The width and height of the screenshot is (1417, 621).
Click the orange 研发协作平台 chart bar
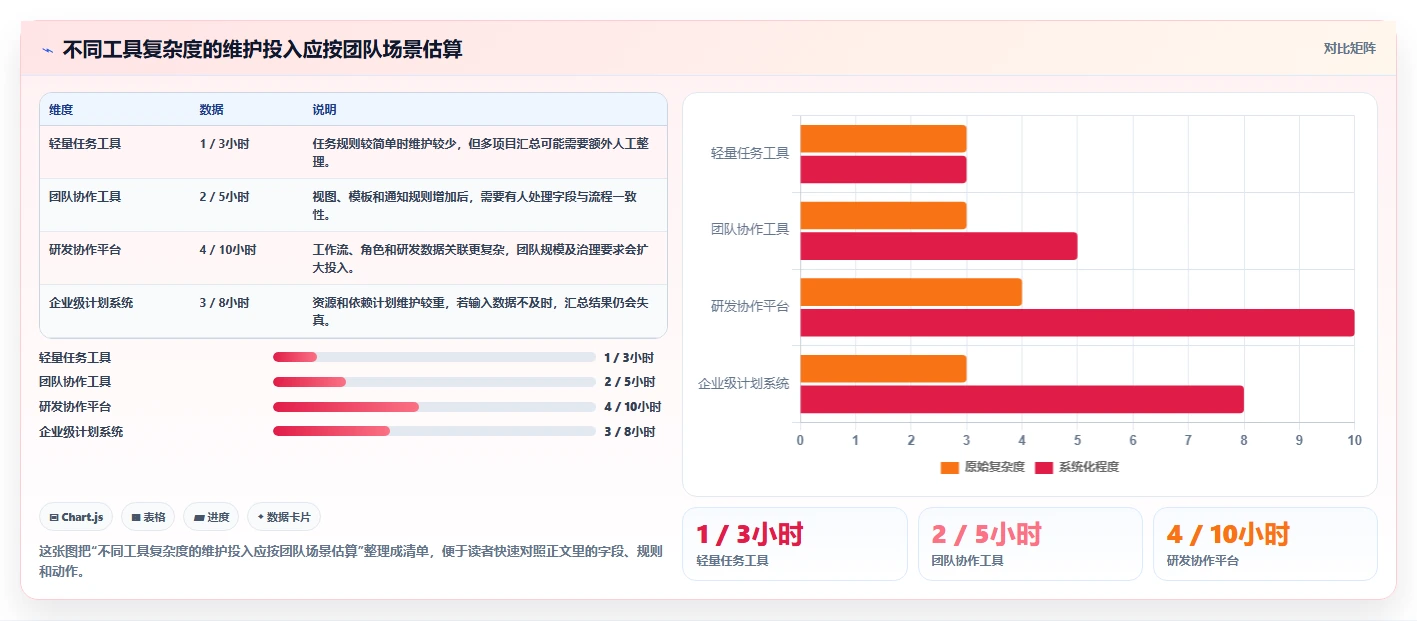coord(911,292)
